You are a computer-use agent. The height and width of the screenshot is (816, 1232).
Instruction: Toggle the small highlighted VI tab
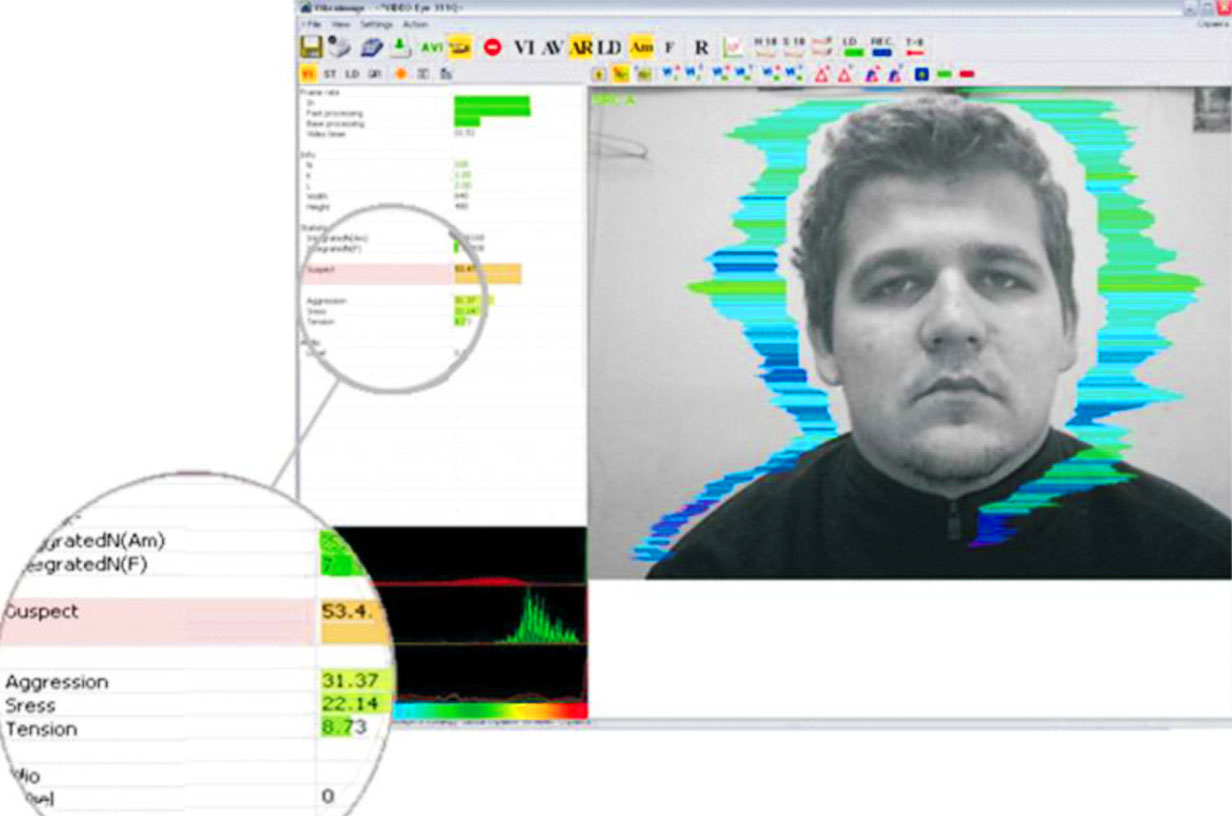click(308, 74)
